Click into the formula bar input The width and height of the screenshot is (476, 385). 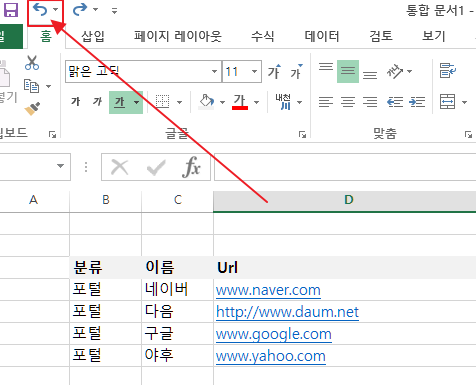pos(345,167)
